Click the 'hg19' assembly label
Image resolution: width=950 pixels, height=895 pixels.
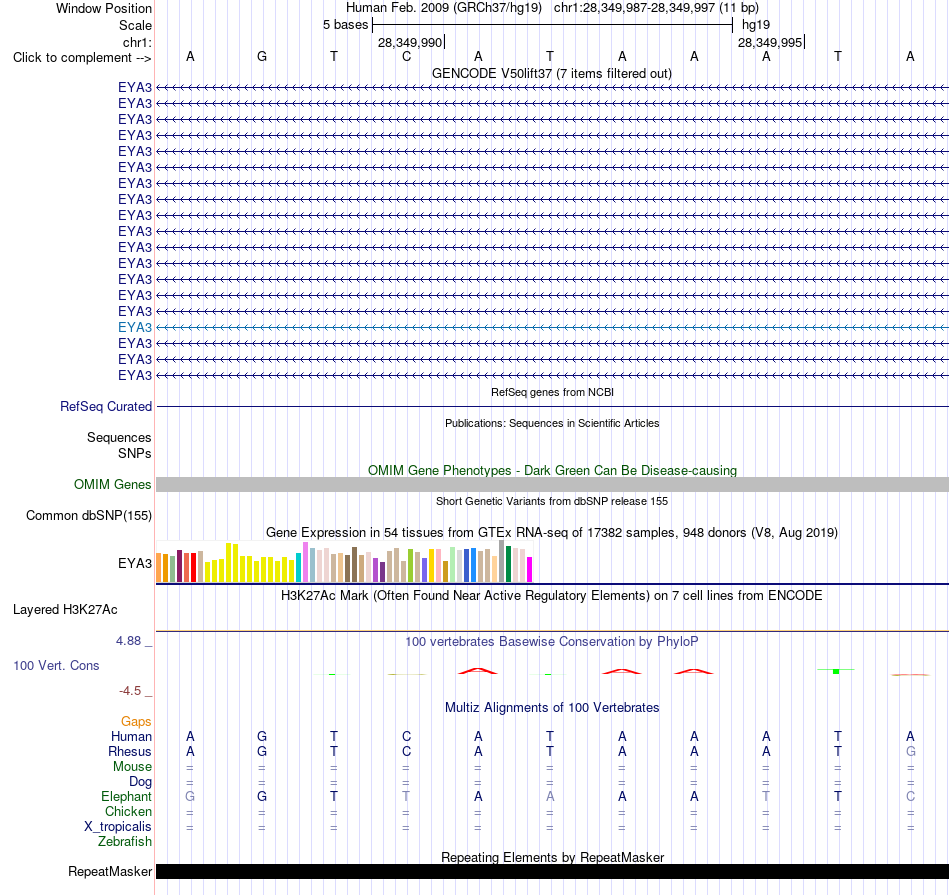[756, 25]
